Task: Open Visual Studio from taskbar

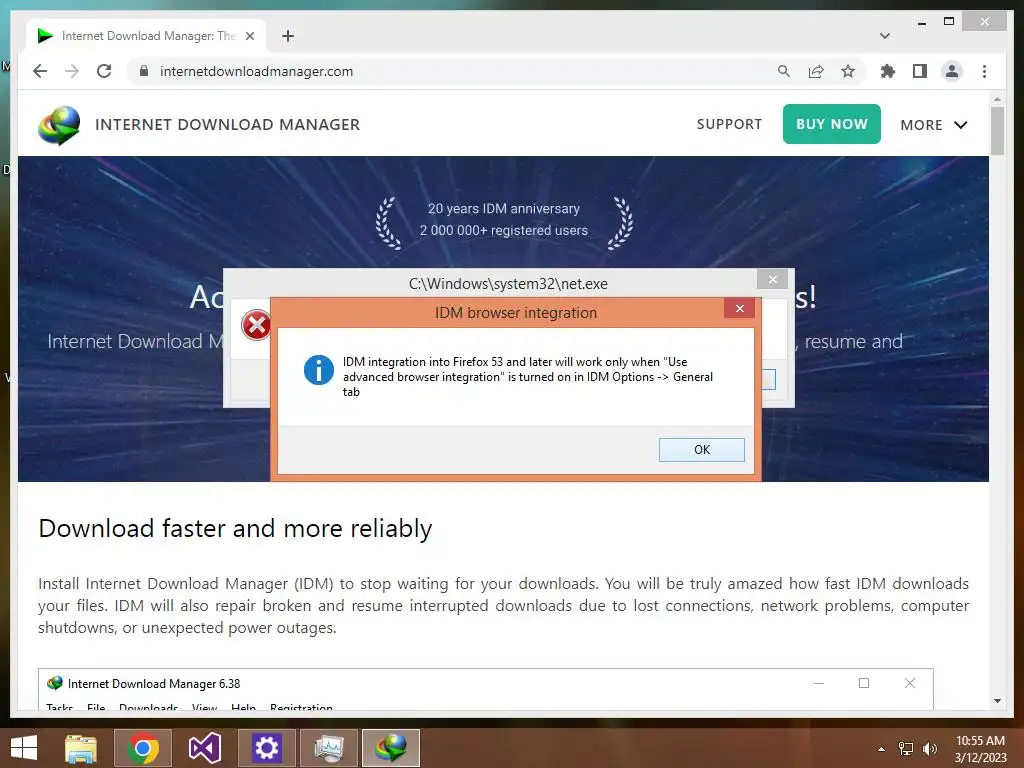Action: click(x=204, y=748)
